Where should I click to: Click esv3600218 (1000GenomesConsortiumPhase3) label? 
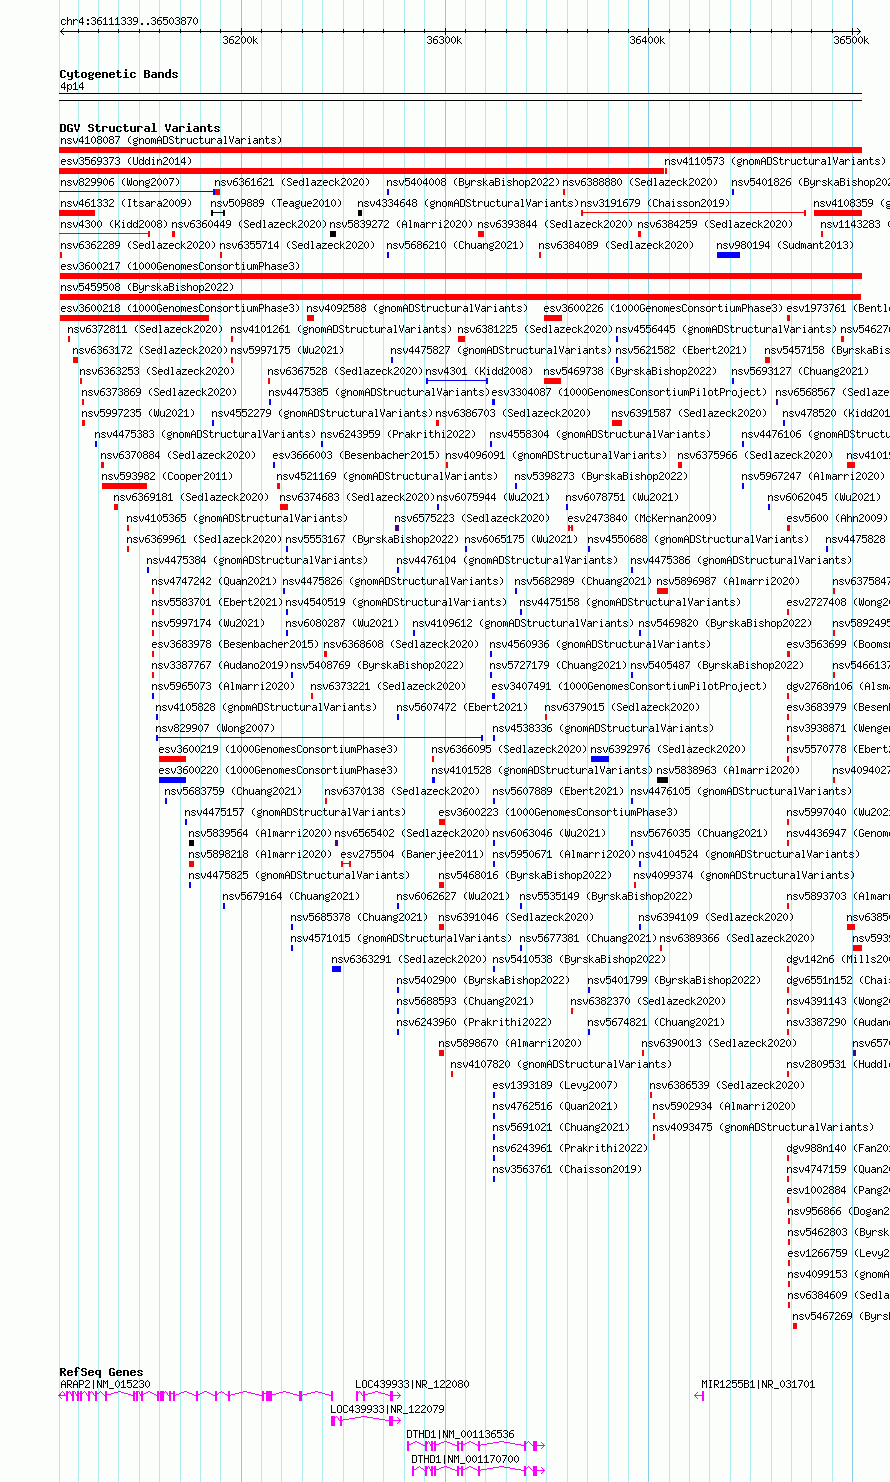point(180,308)
